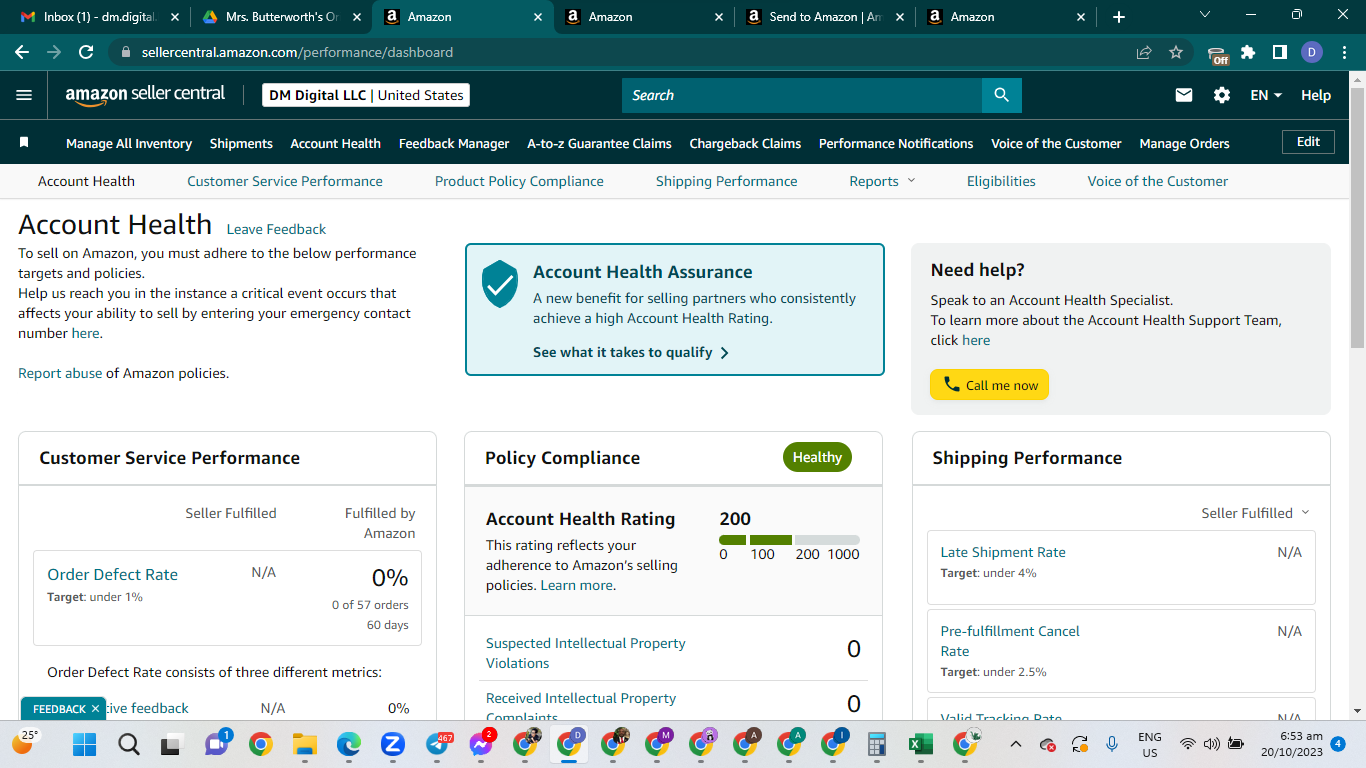
Task: Open Suspected Intellectual Property Violations link
Action: (x=585, y=653)
